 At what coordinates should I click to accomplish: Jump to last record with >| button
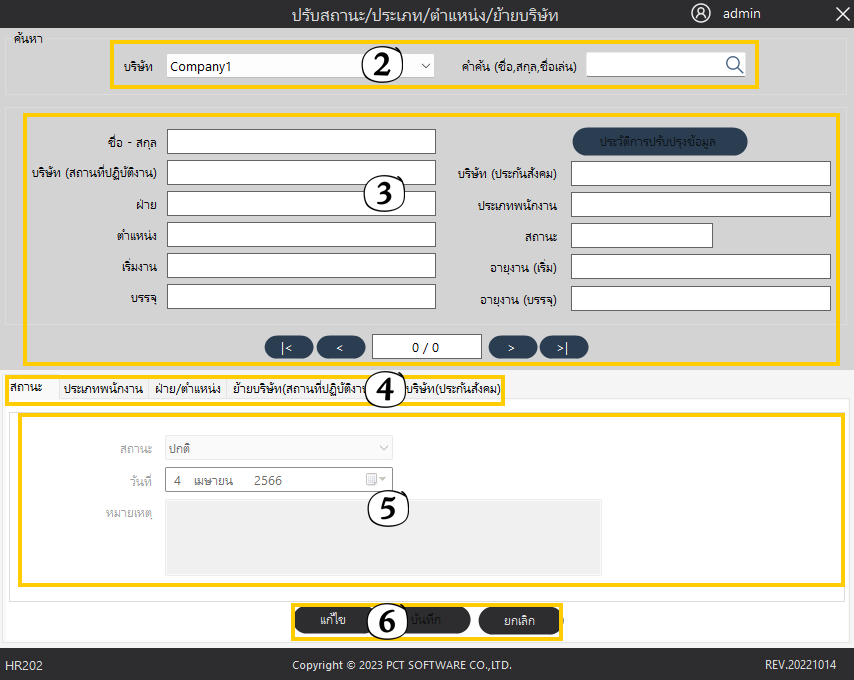point(564,347)
